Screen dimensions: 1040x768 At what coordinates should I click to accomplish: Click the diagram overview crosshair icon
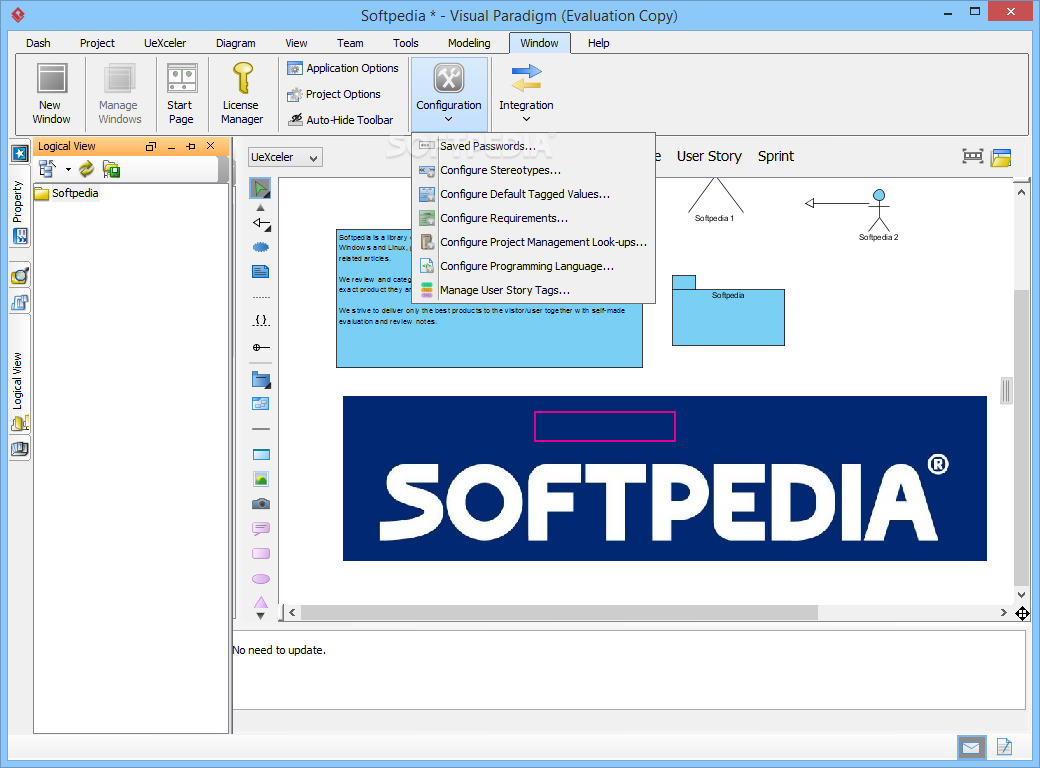pos(1022,613)
